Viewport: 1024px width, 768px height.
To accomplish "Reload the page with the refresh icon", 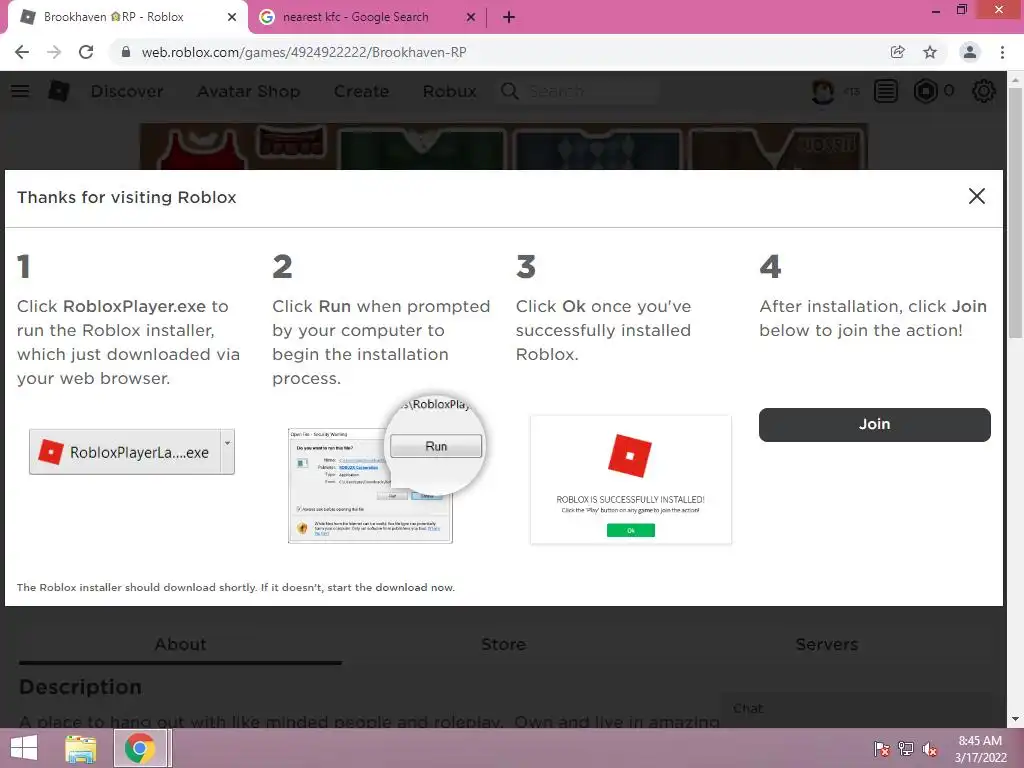I will coord(86,52).
